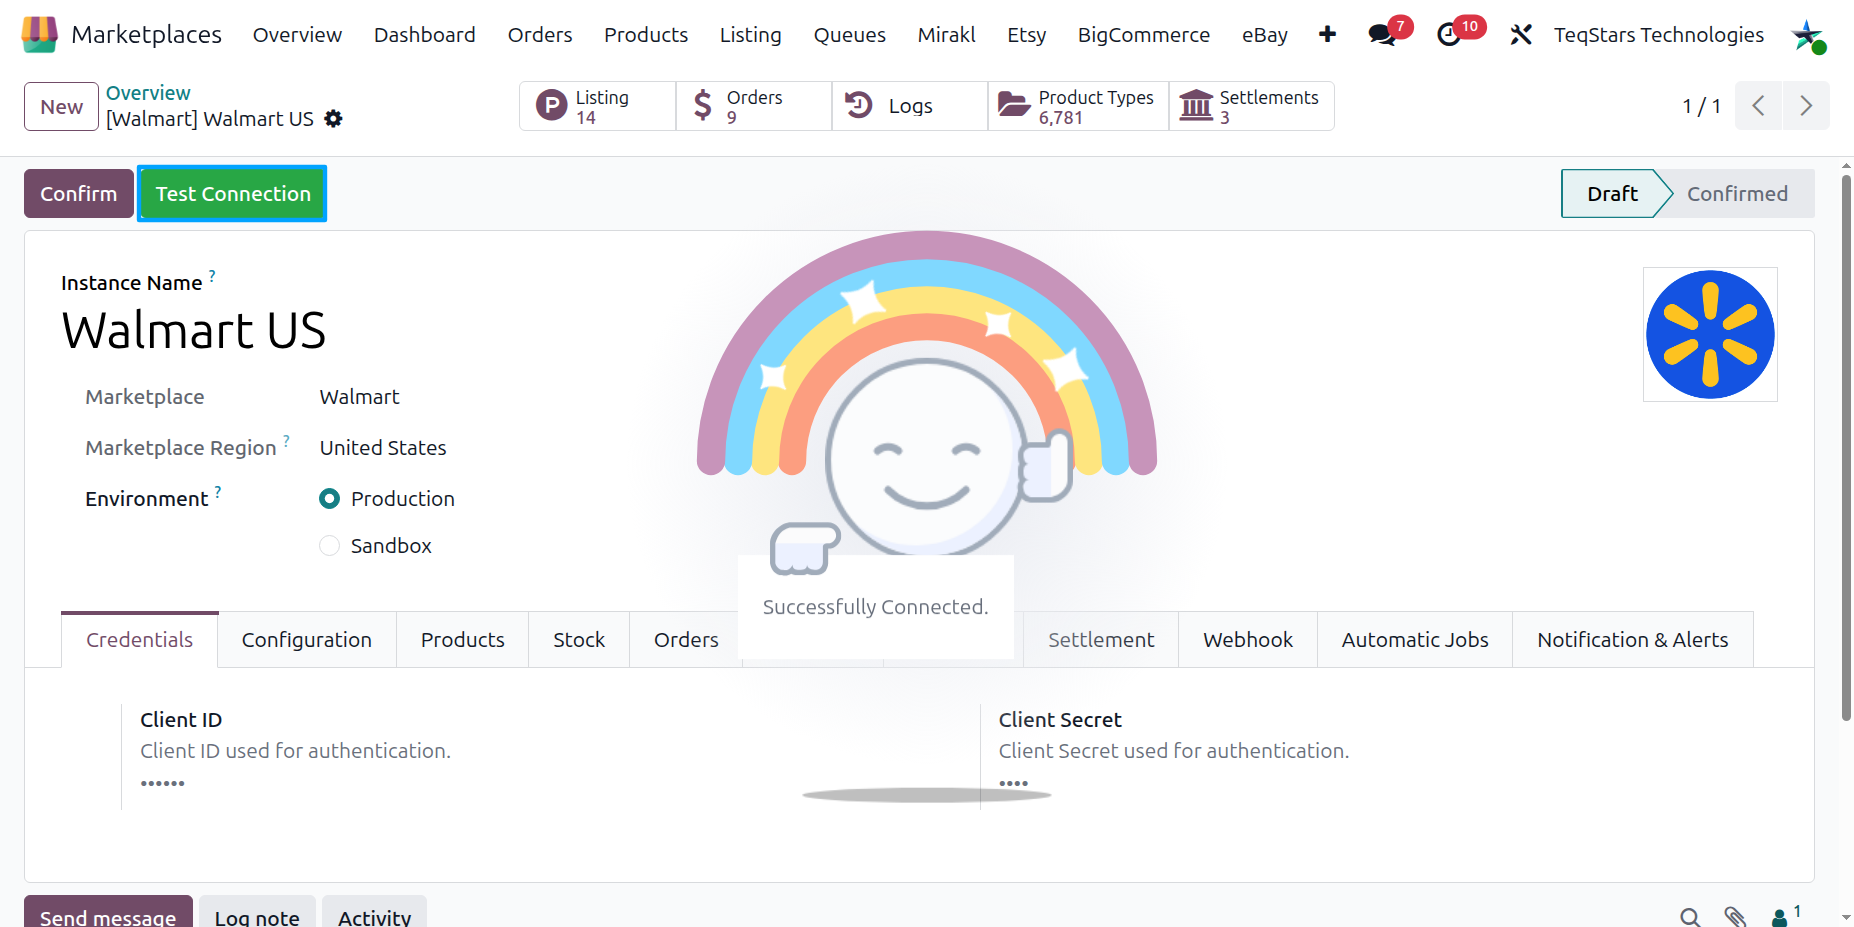
Task: Click the attachments paperclip icon
Action: point(1735,916)
